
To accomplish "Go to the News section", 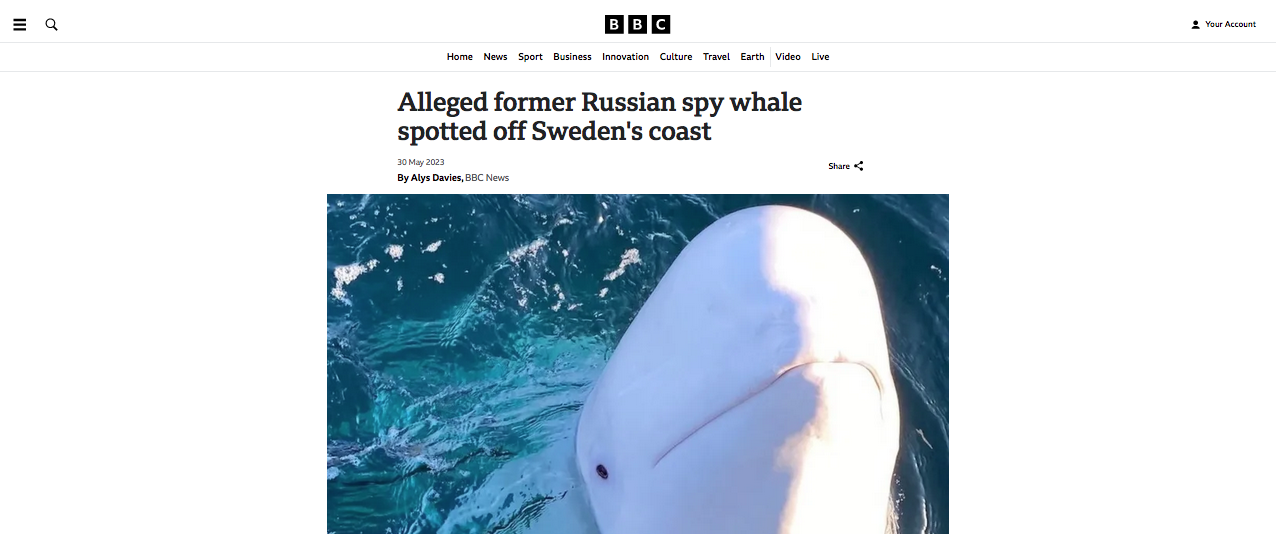I will tap(495, 57).
